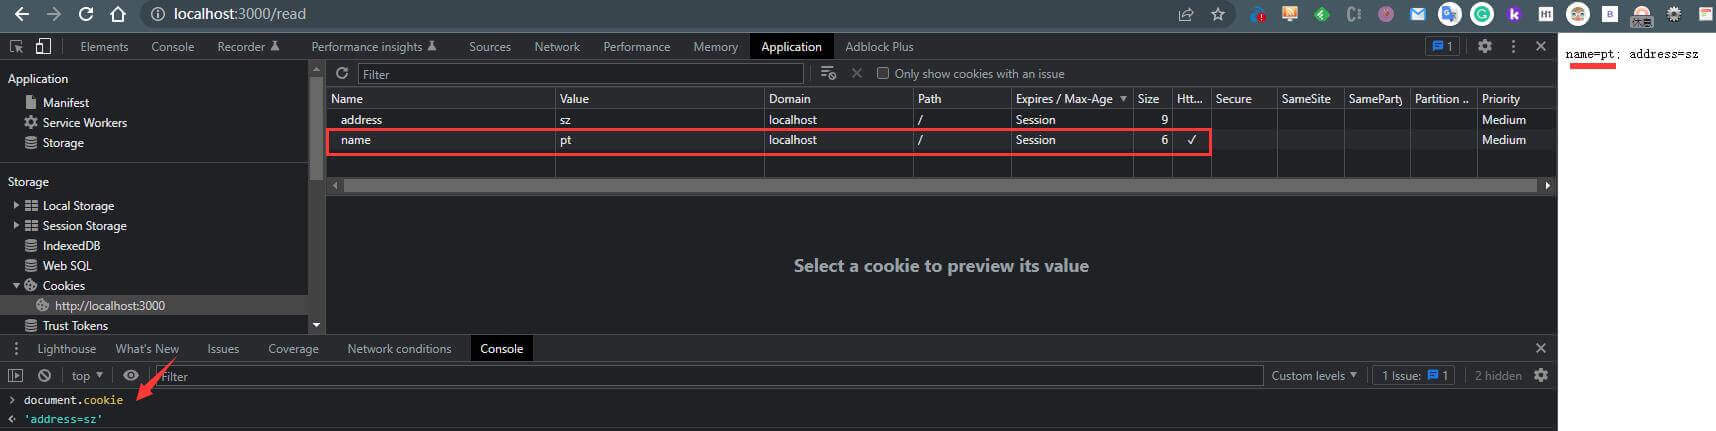Refresh the cookies table
The width and height of the screenshot is (1716, 431).
click(342, 73)
